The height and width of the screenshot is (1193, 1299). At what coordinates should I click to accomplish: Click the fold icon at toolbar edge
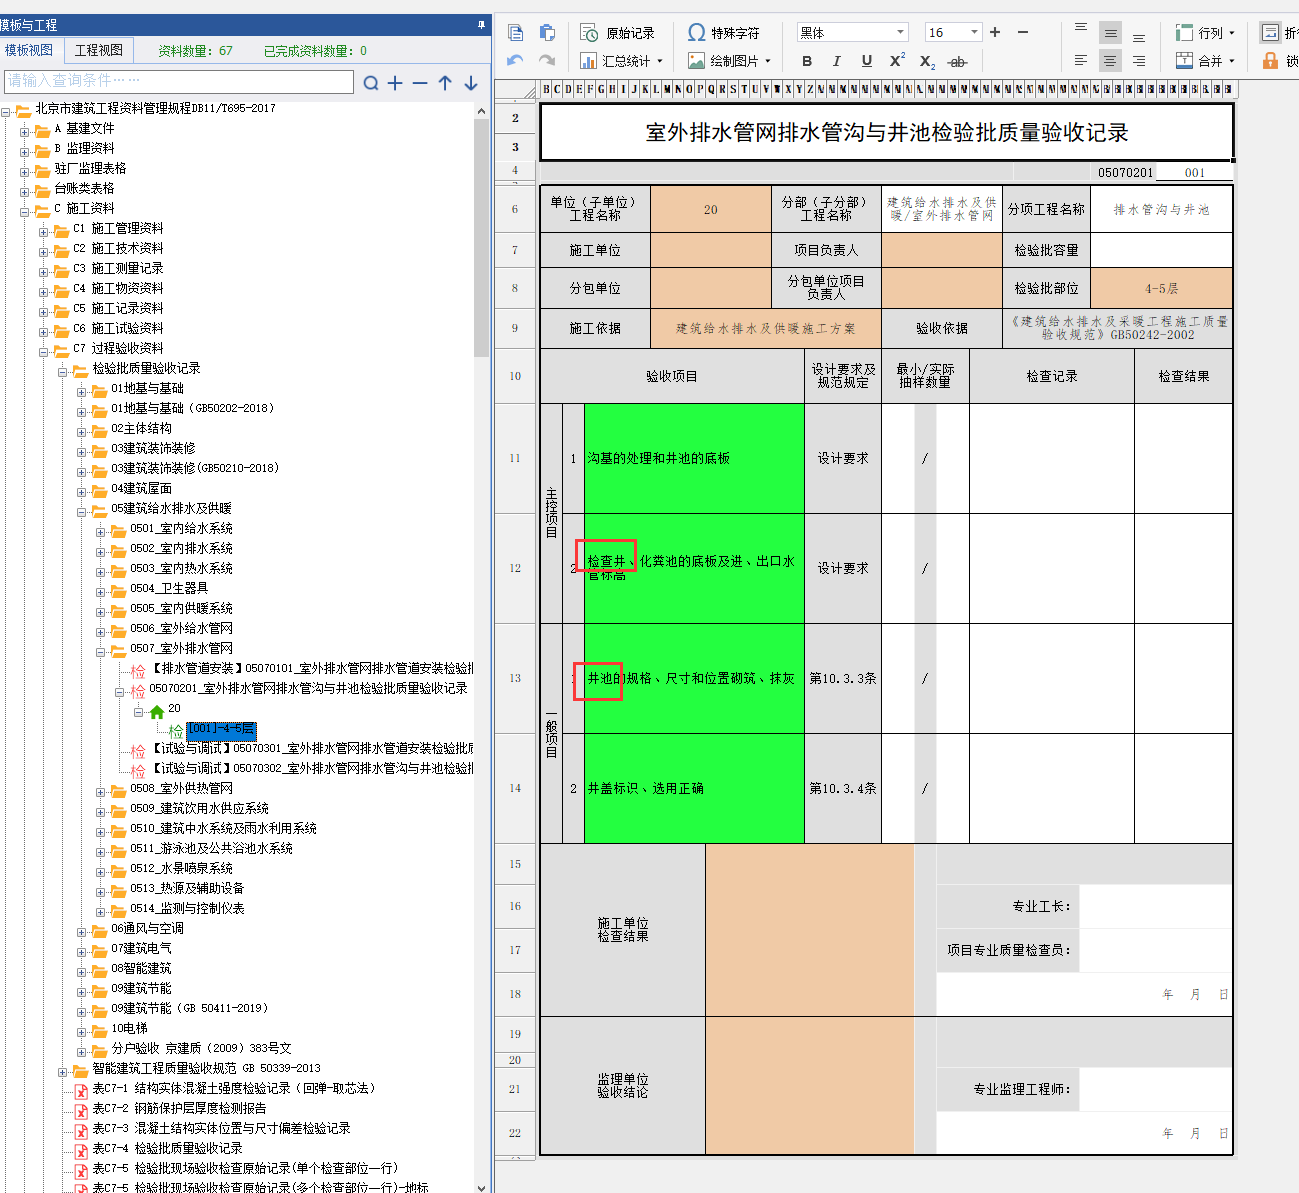coord(1270,33)
